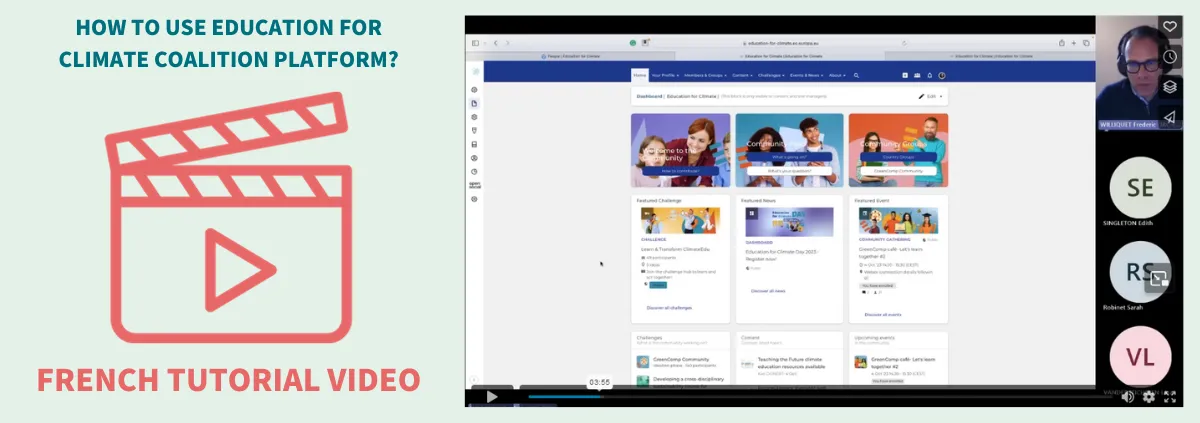Open 'Teaching the Future climate education' content item
This screenshot has height=423, width=1200.
click(791, 363)
